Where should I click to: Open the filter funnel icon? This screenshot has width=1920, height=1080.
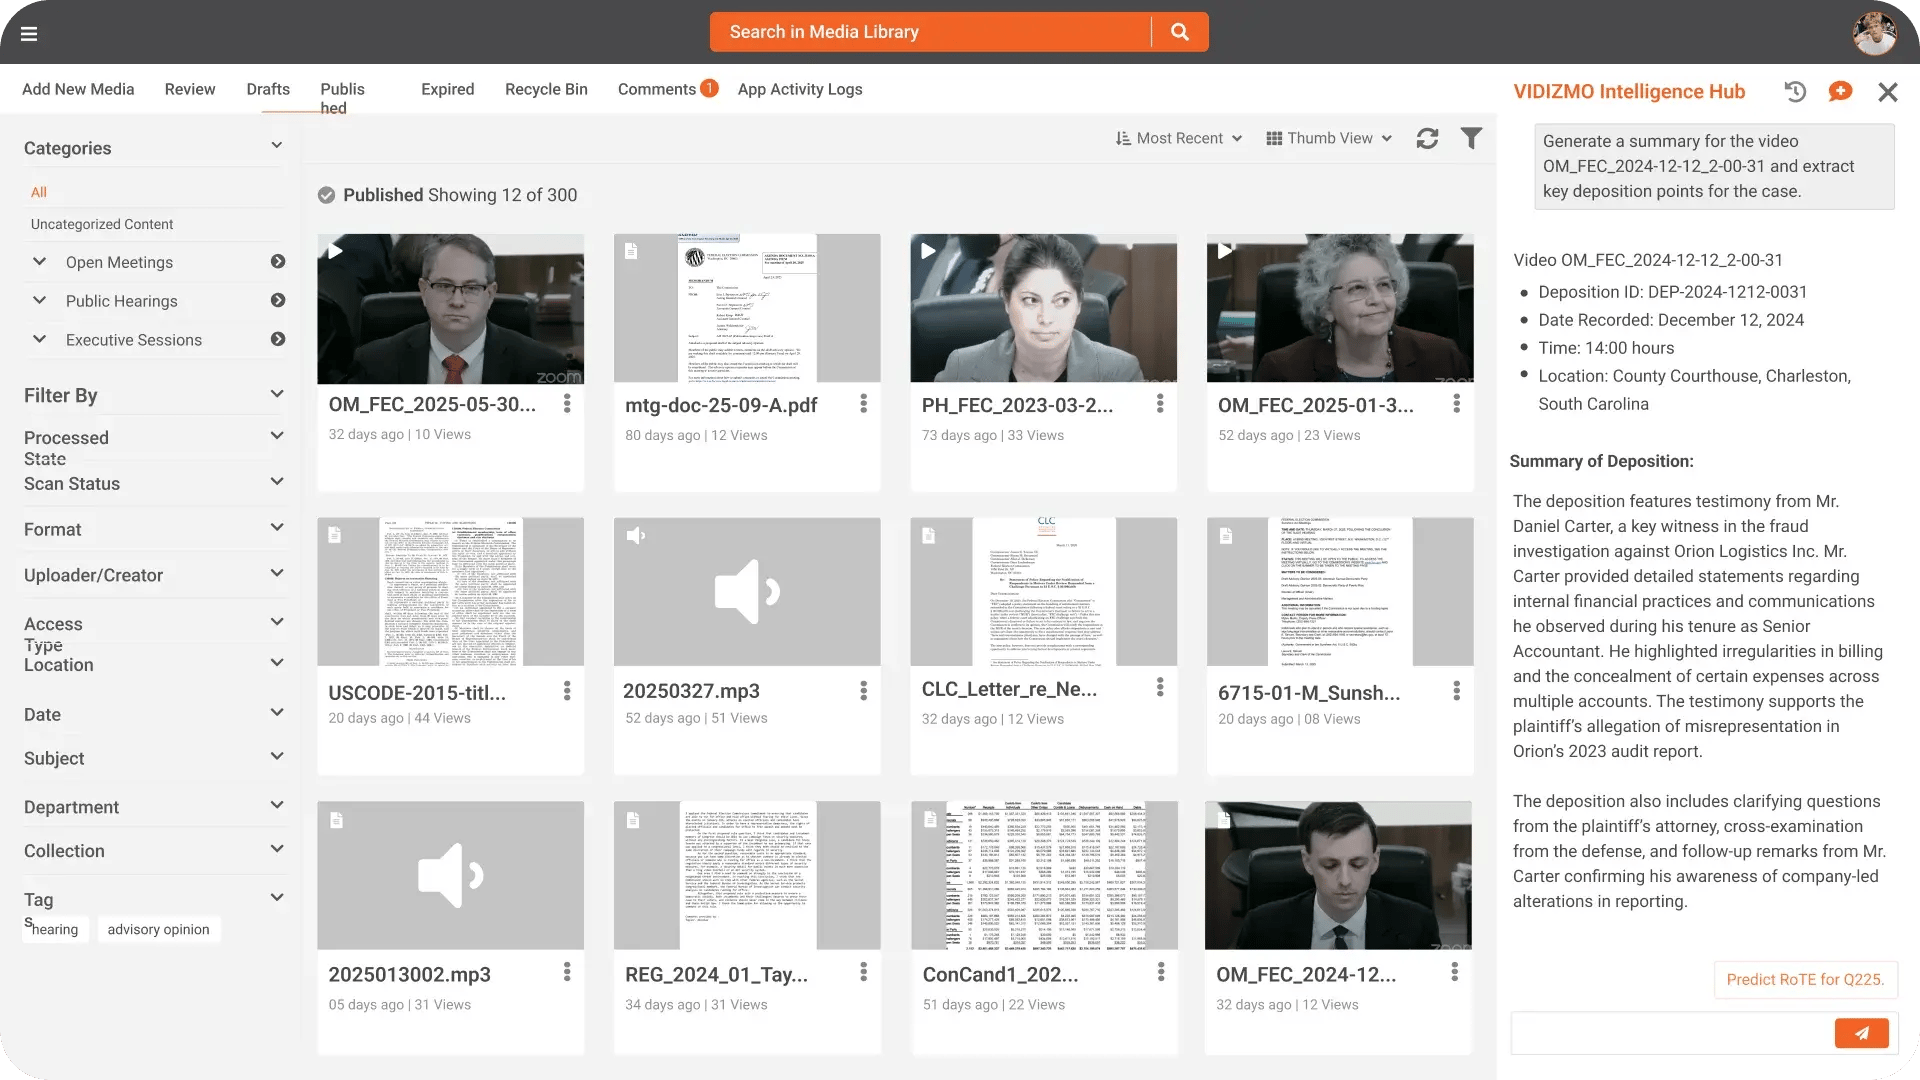[x=1471, y=138]
